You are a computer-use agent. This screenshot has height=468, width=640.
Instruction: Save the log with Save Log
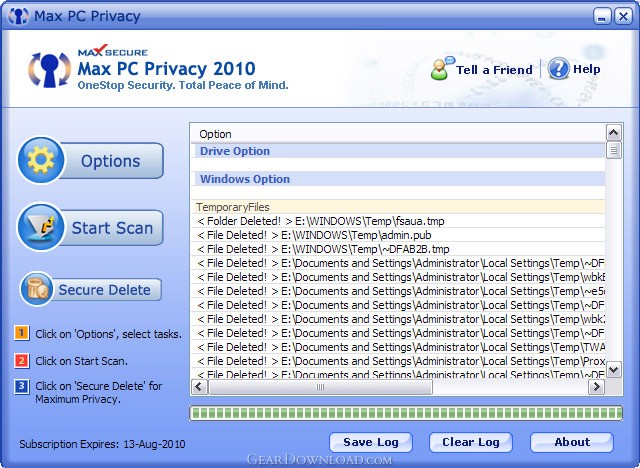[371, 442]
